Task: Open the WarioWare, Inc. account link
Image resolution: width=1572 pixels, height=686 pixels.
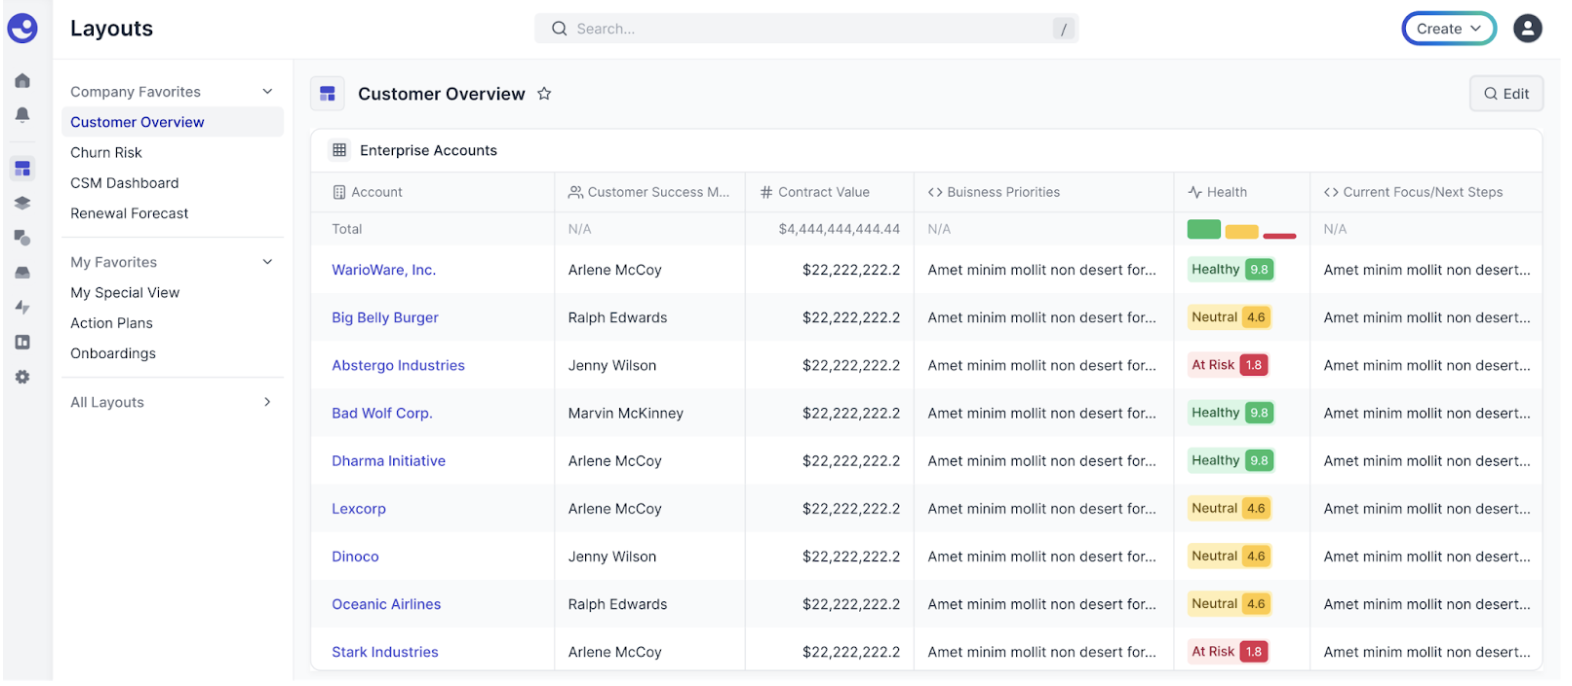Action: coord(384,270)
